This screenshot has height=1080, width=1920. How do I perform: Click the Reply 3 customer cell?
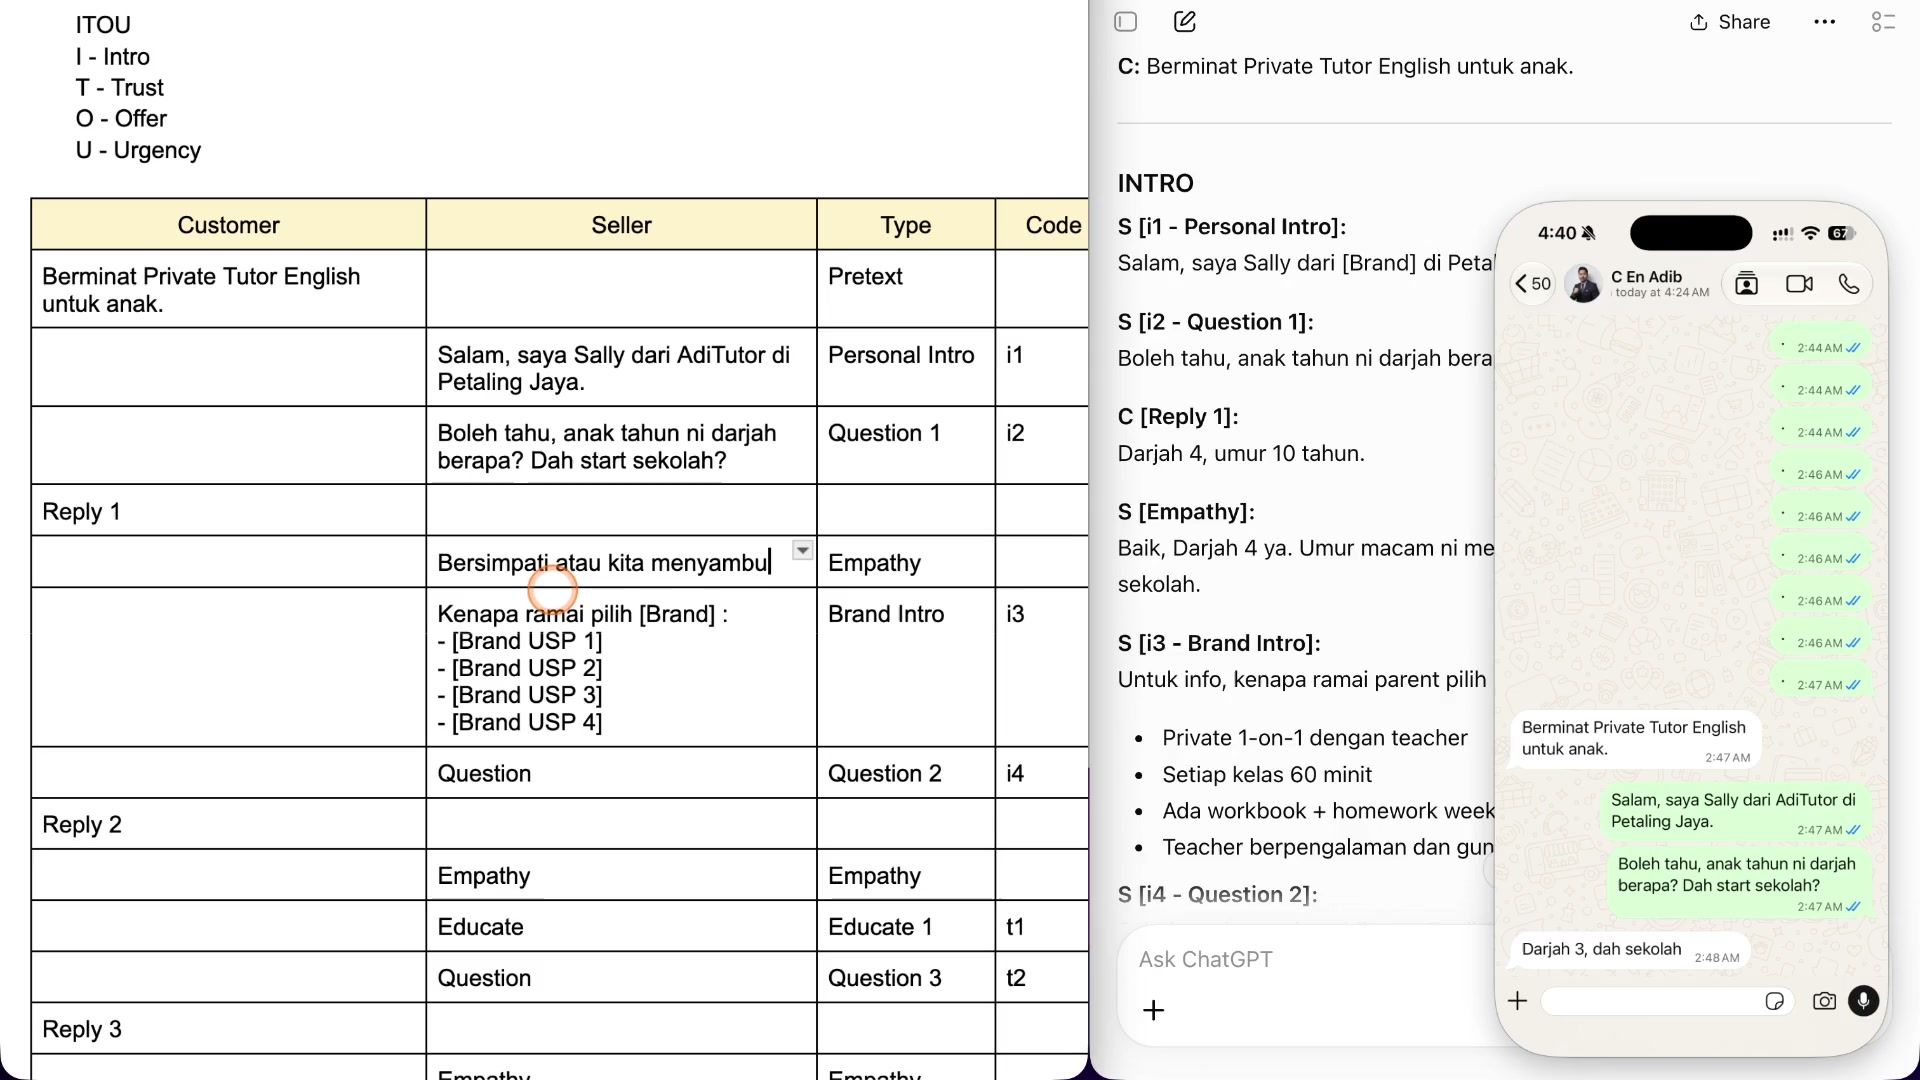point(229,1029)
